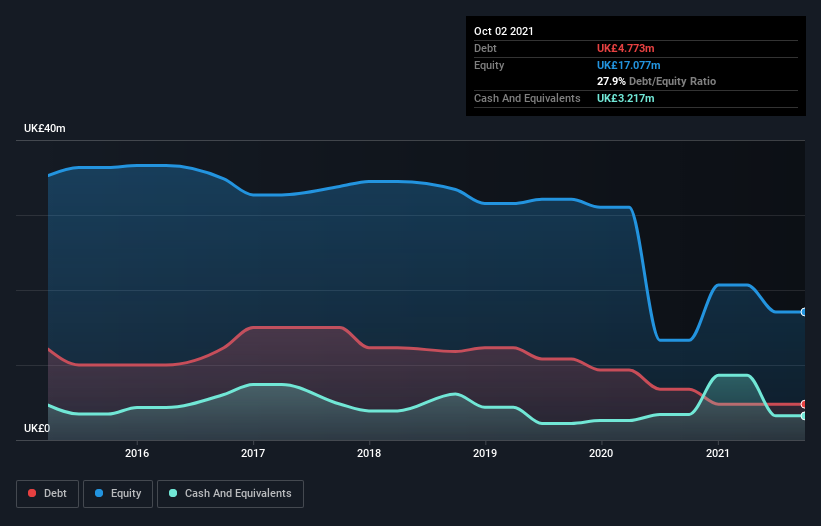
Task: Click the UK£4.773m debt value
Action: [x=626, y=48]
